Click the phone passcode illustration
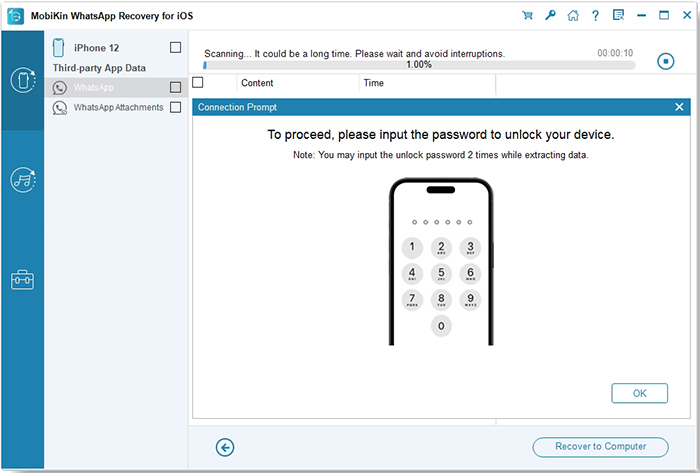 (x=441, y=261)
